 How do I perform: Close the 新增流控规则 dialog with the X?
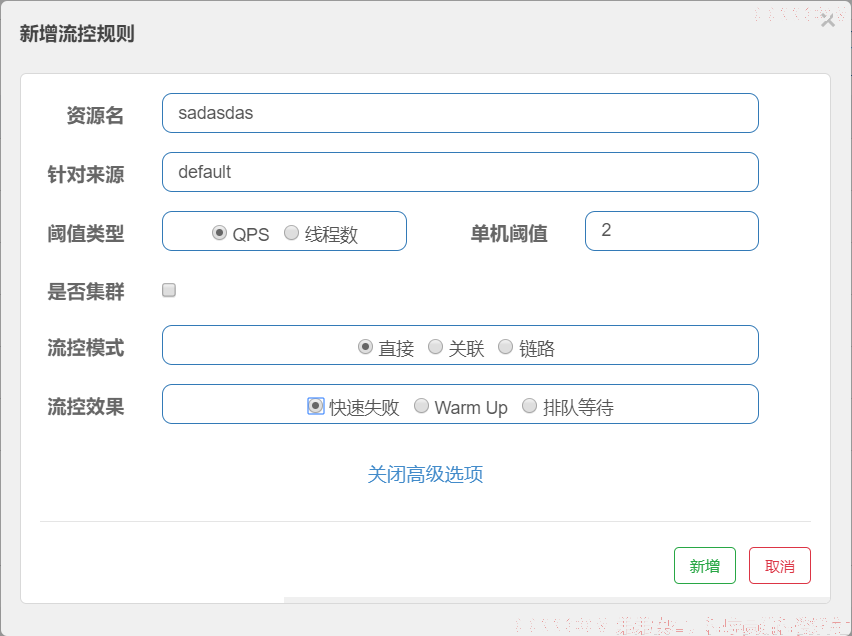tap(828, 21)
